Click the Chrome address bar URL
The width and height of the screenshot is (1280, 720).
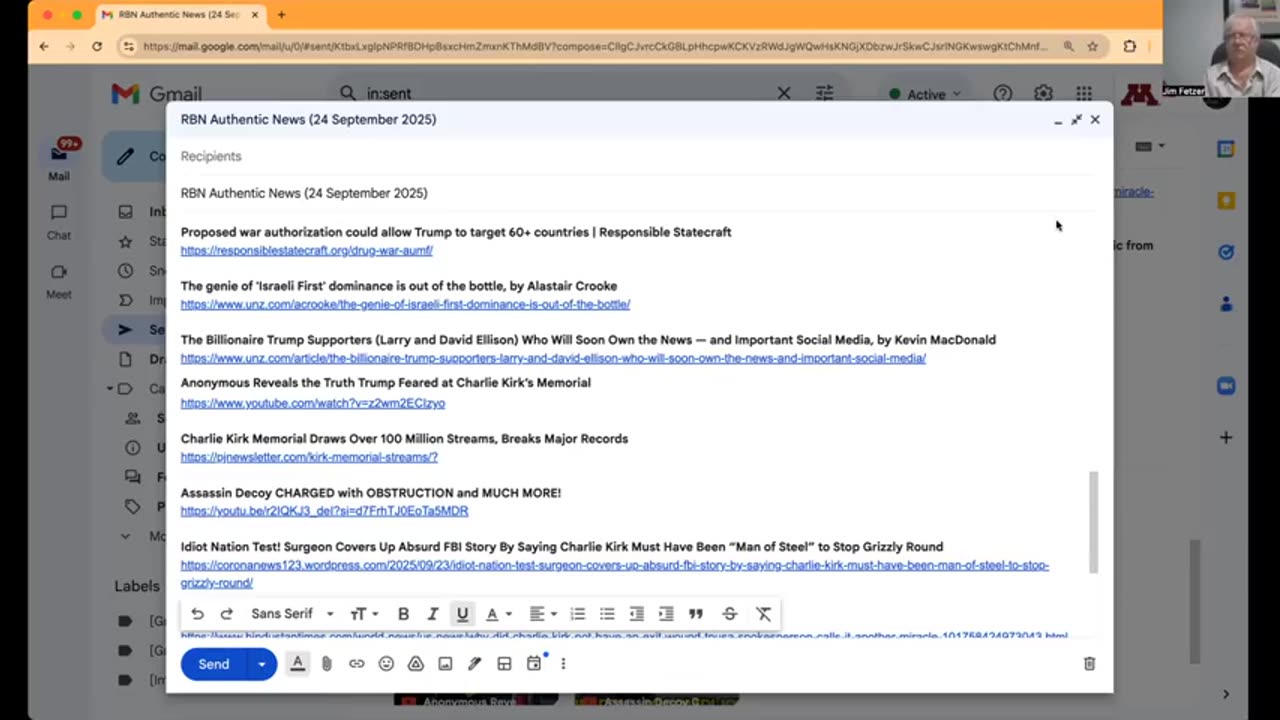[595, 46]
